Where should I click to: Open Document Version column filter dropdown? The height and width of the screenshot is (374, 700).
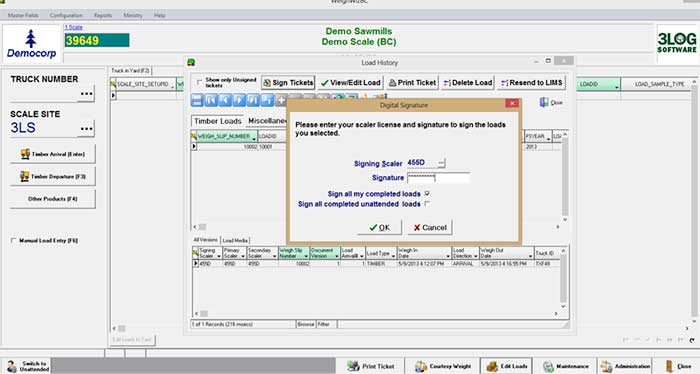337,256
